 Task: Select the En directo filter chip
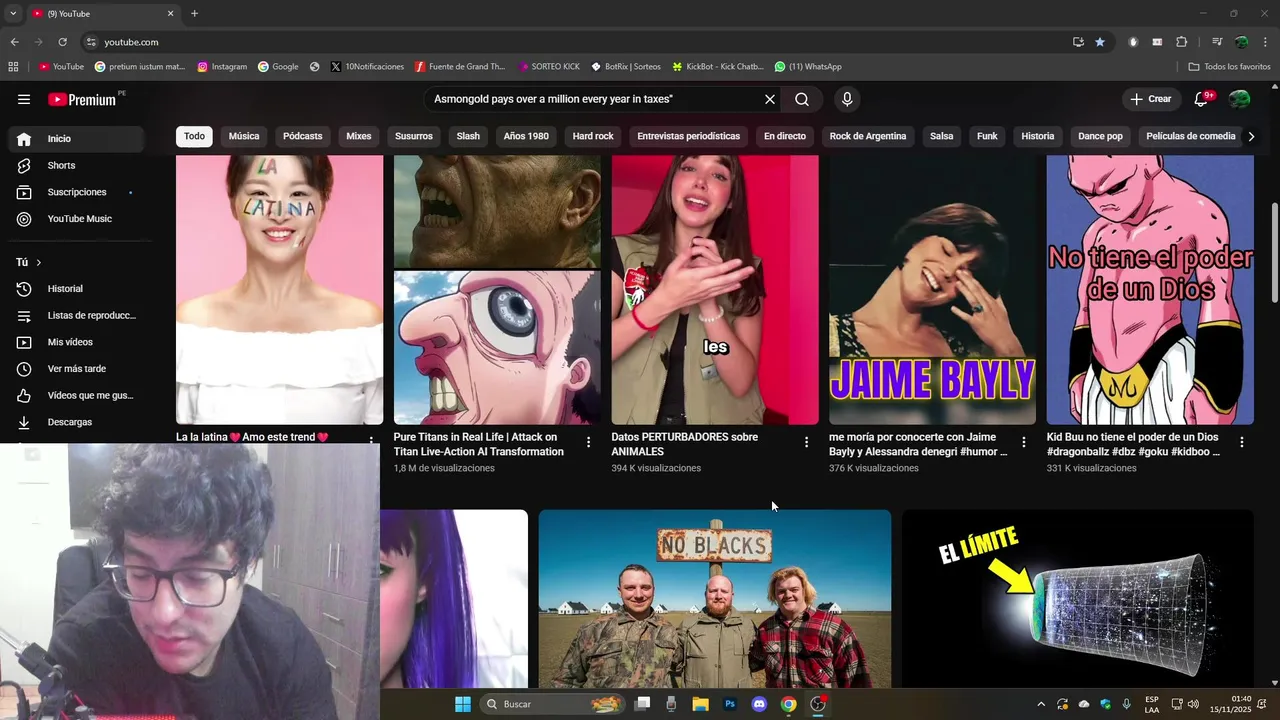[785, 136]
